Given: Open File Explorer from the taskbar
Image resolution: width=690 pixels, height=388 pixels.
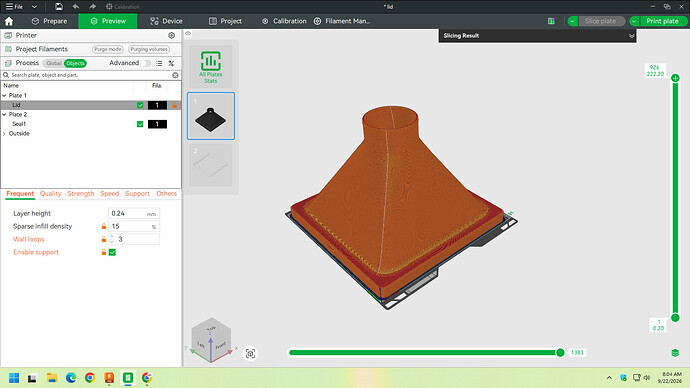Looking at the screenshot, I should coord(52,378).
